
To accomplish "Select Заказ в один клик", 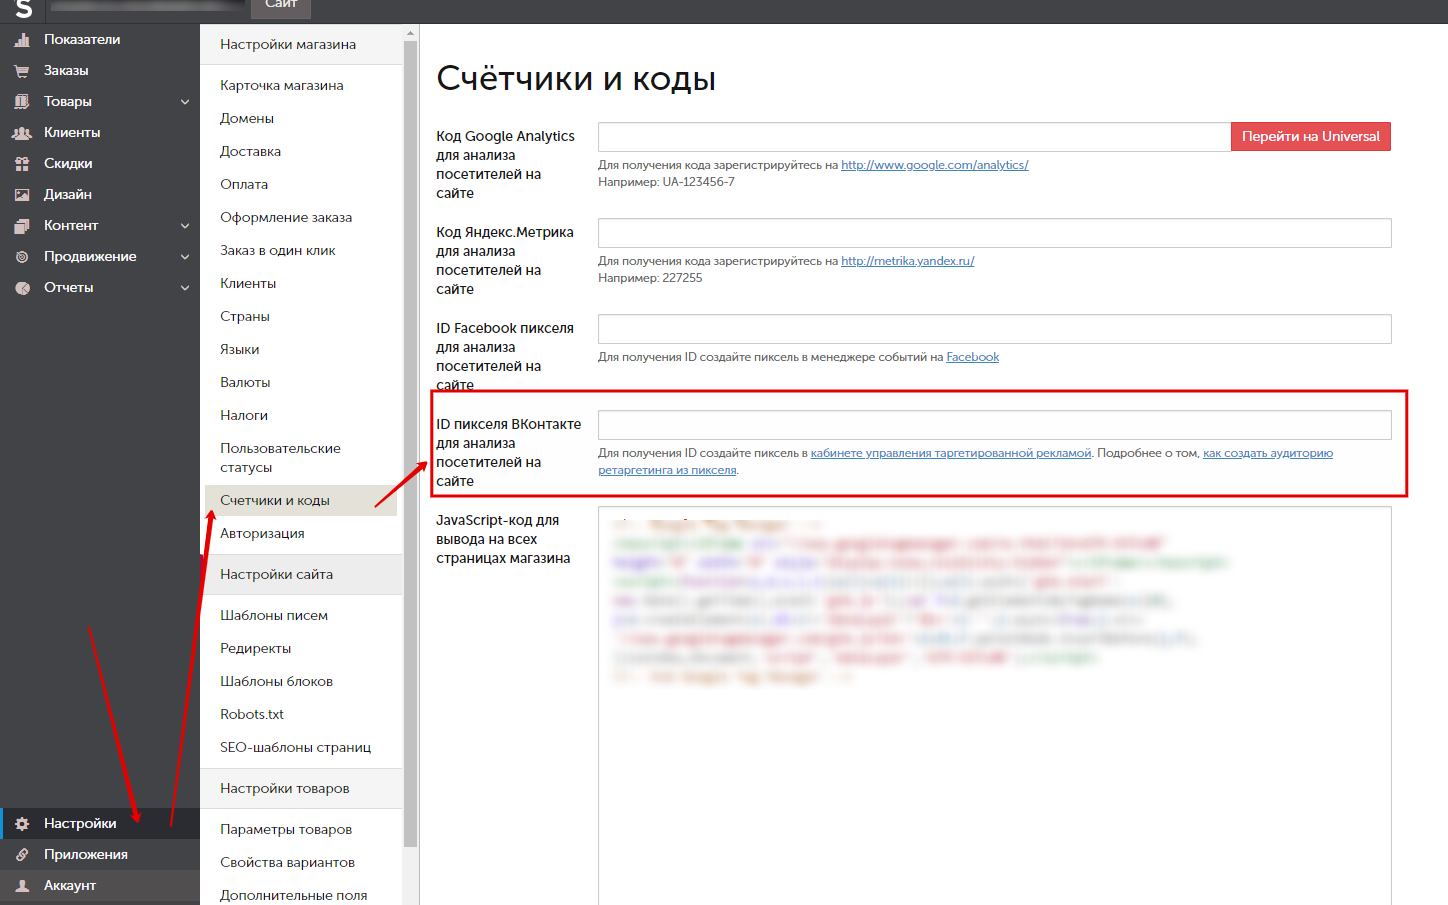I will [278, 251].
